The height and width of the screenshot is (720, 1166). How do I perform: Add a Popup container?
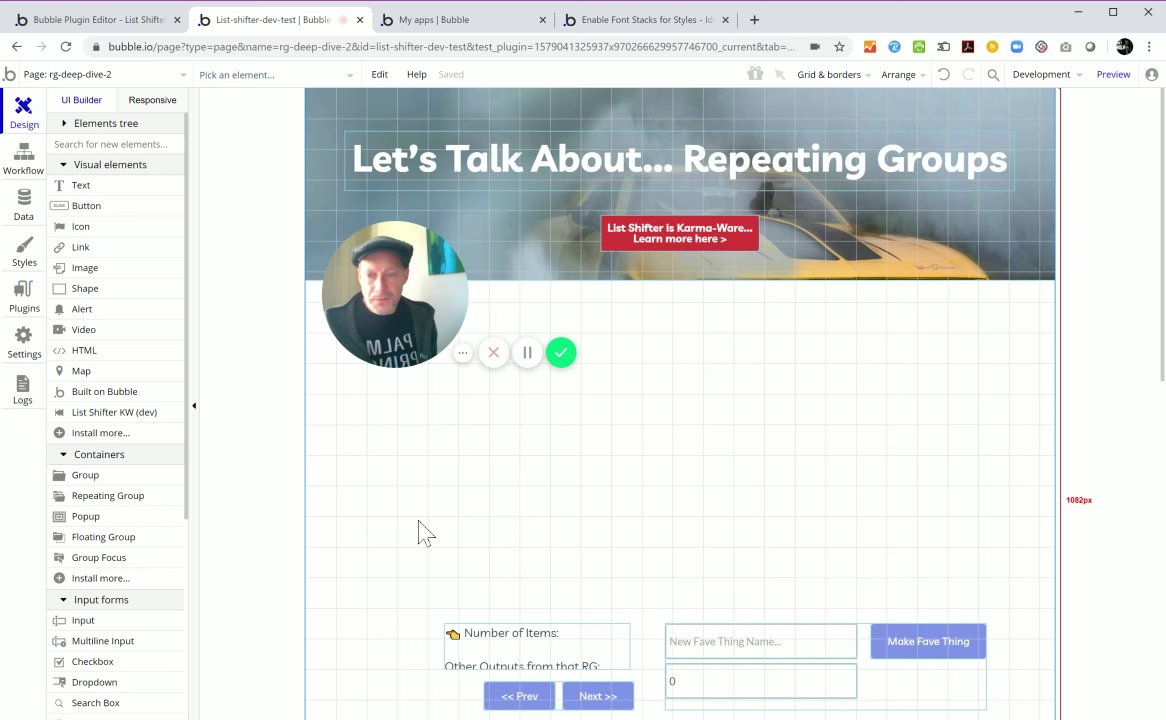pyautogui.click(x=116, y=516)
